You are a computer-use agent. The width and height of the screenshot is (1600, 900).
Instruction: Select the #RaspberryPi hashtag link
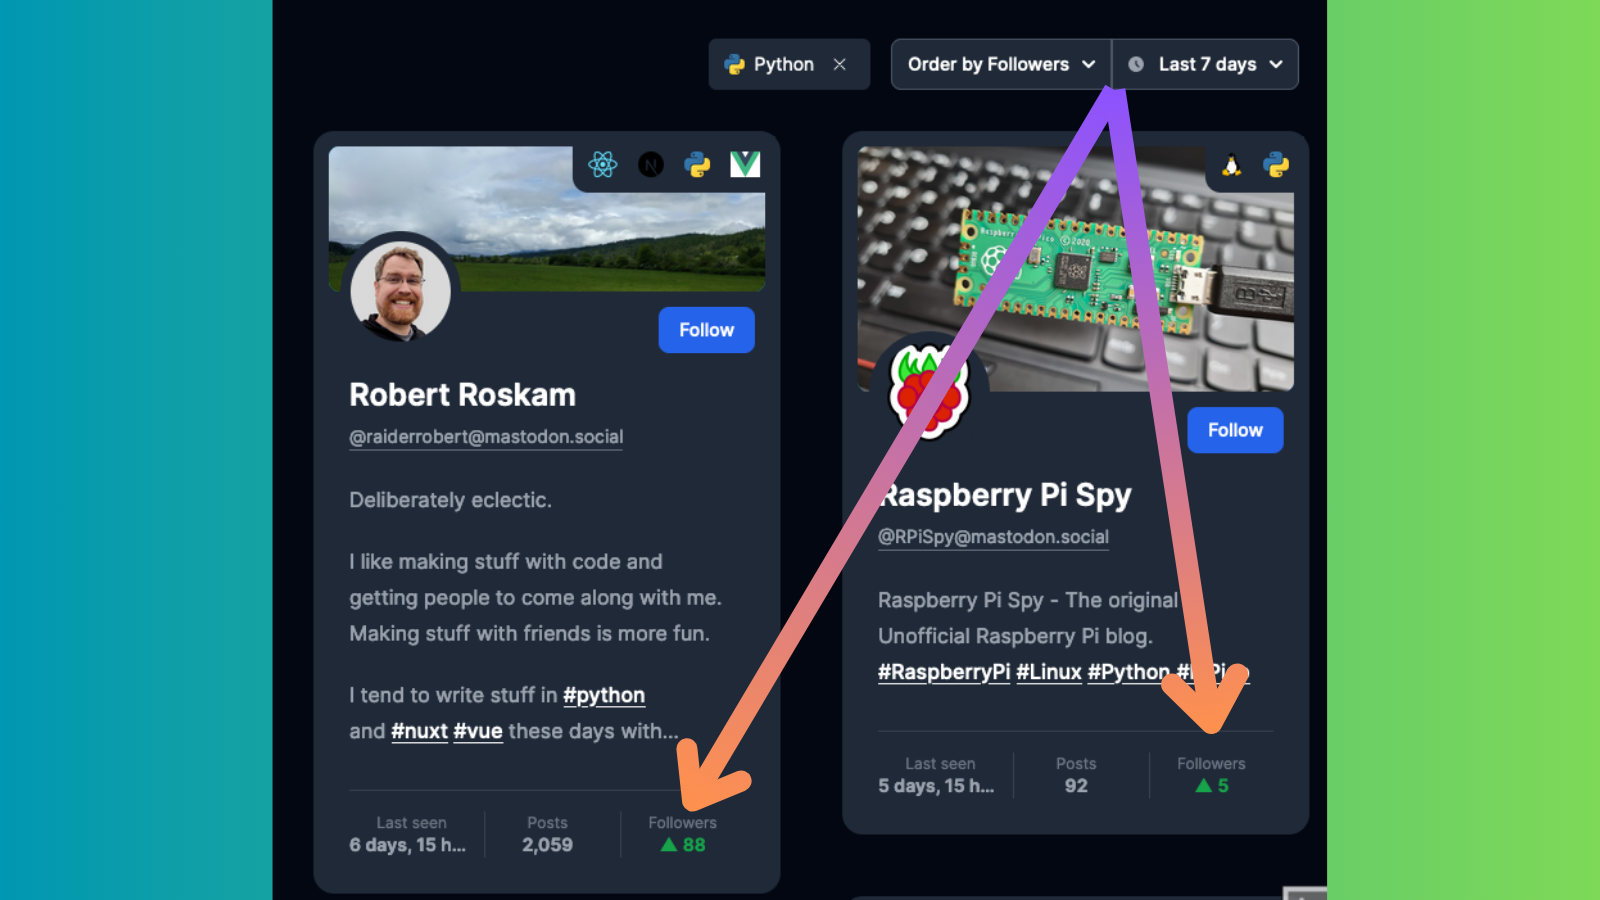[944, 672]
